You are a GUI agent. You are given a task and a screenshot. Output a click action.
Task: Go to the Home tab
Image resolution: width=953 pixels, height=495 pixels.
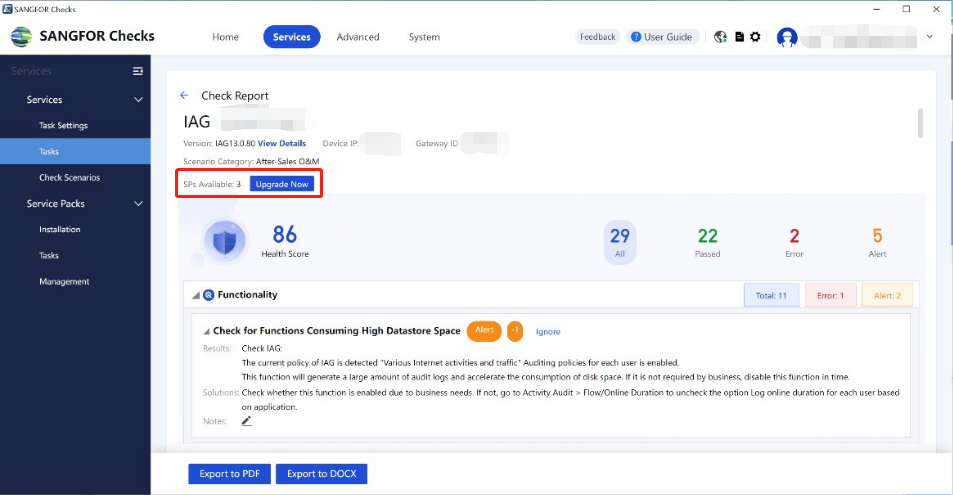[225, 37]
